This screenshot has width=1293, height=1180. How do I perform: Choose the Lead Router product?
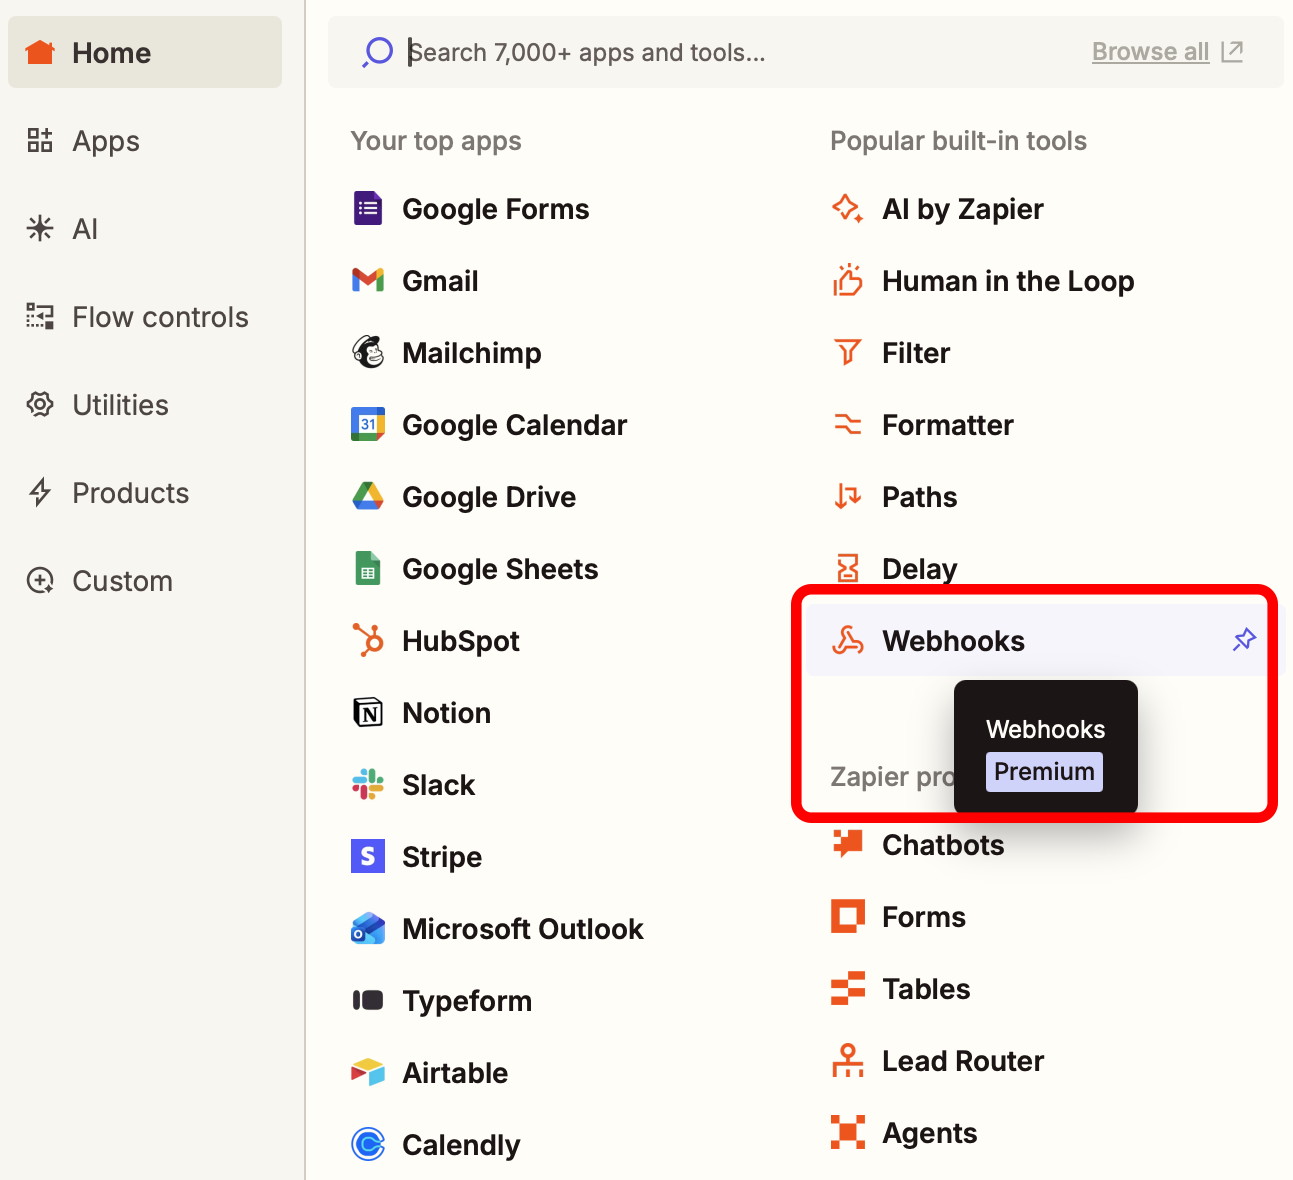pyautogui.click(x=962, y=1060)
